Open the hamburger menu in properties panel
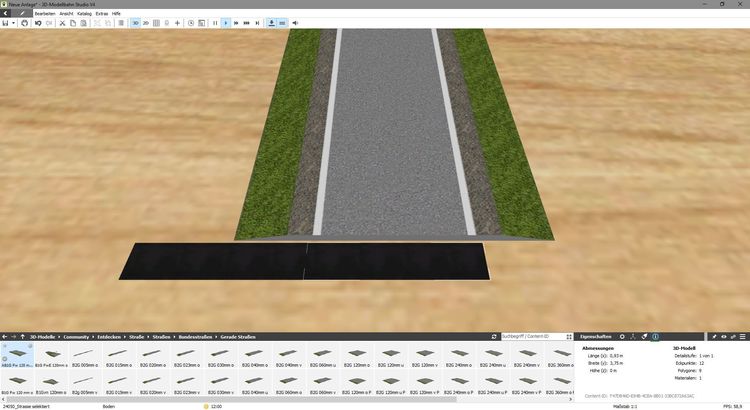 pos(742,337)
